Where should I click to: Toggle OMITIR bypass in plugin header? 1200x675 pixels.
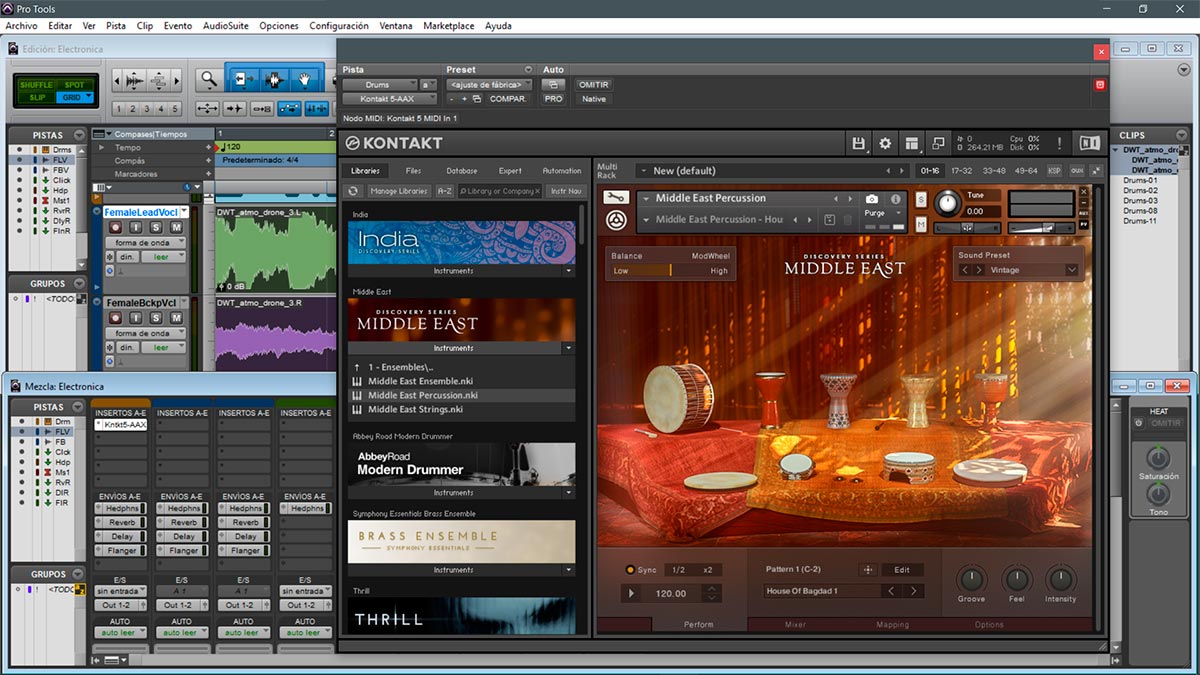594,85
